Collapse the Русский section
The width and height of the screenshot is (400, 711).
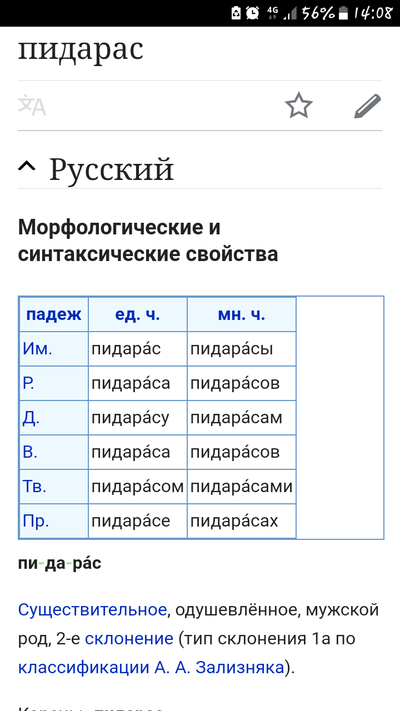pos(27,168)
